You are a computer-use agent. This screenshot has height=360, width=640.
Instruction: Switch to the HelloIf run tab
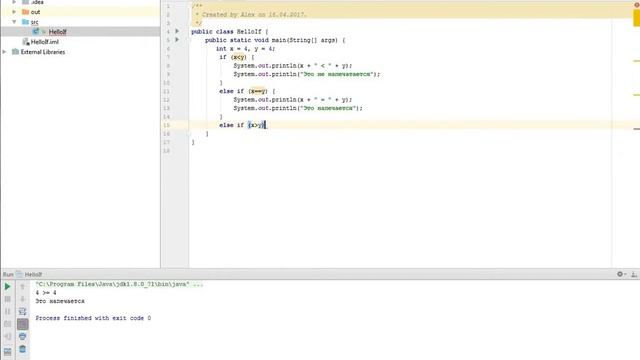[29, 274]
